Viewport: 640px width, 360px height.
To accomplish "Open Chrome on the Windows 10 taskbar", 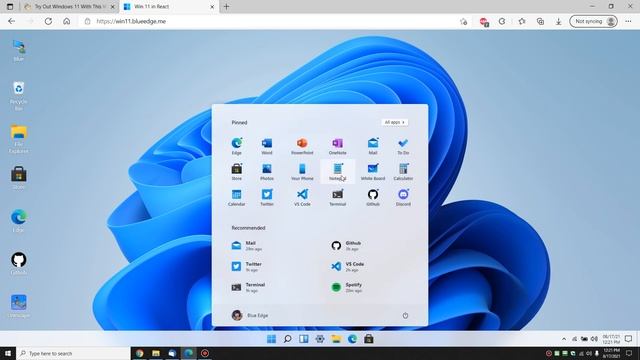I will 140,353.
